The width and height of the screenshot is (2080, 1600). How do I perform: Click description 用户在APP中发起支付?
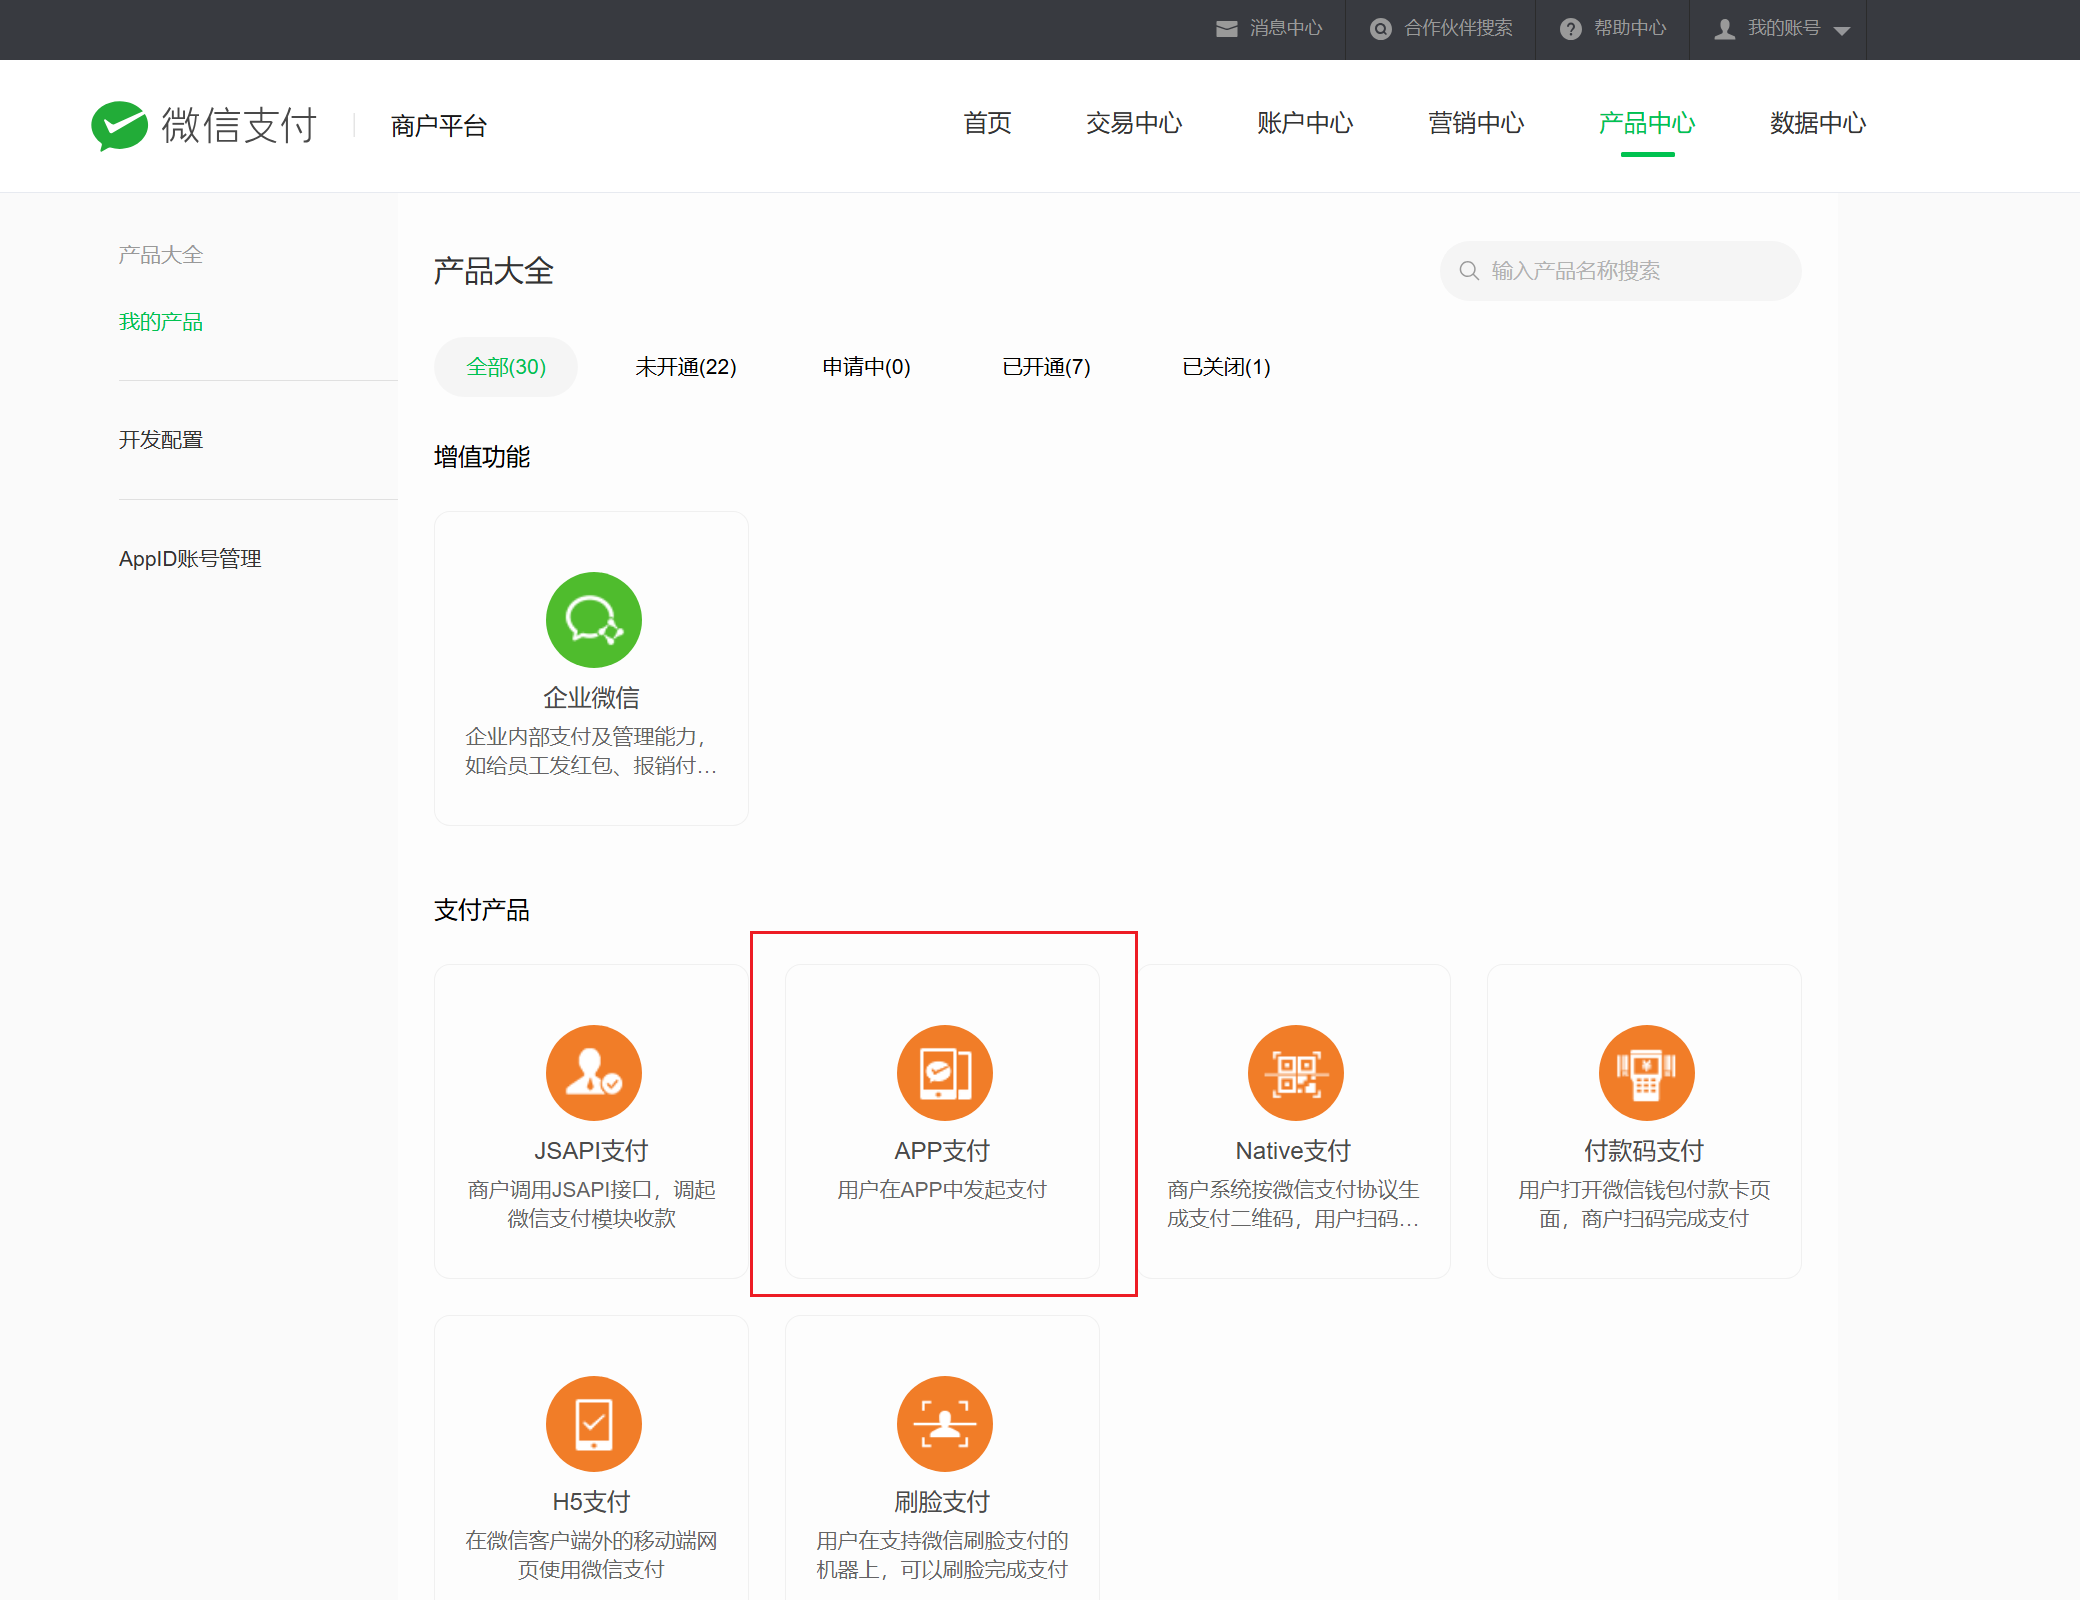click(x=942, y=1189)
